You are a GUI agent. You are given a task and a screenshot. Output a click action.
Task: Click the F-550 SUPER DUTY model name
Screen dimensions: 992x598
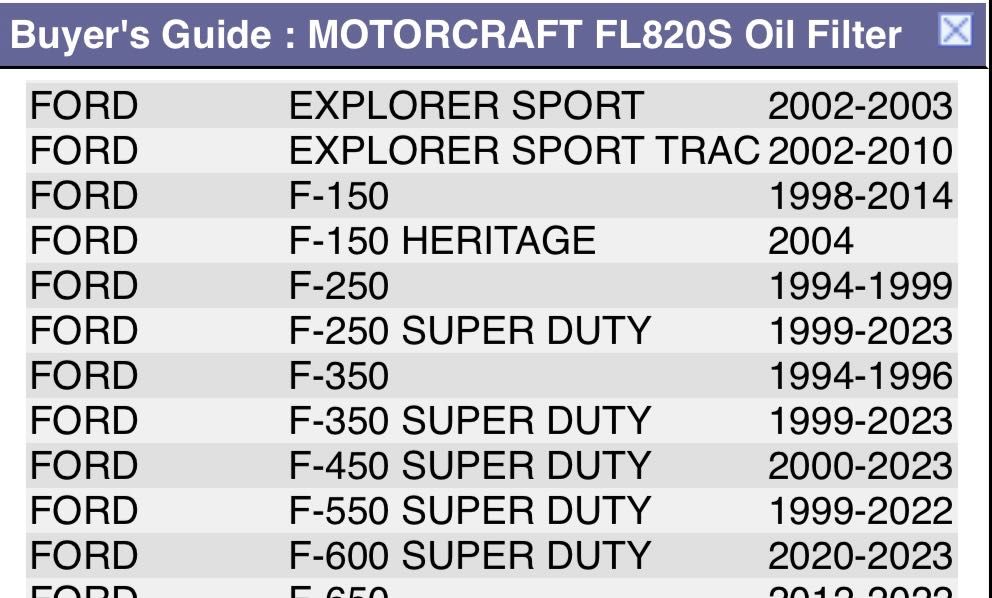point(469,511)
